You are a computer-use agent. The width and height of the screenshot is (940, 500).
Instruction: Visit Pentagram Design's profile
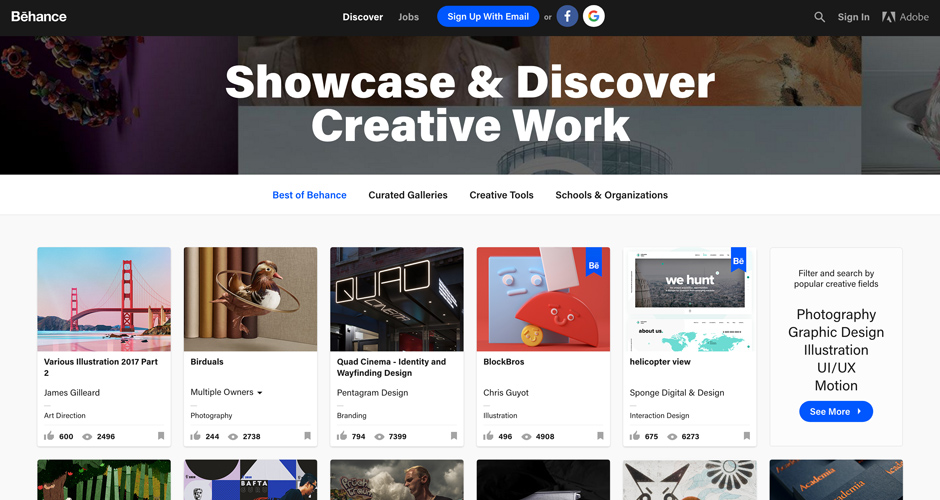[x=372, y=393]
